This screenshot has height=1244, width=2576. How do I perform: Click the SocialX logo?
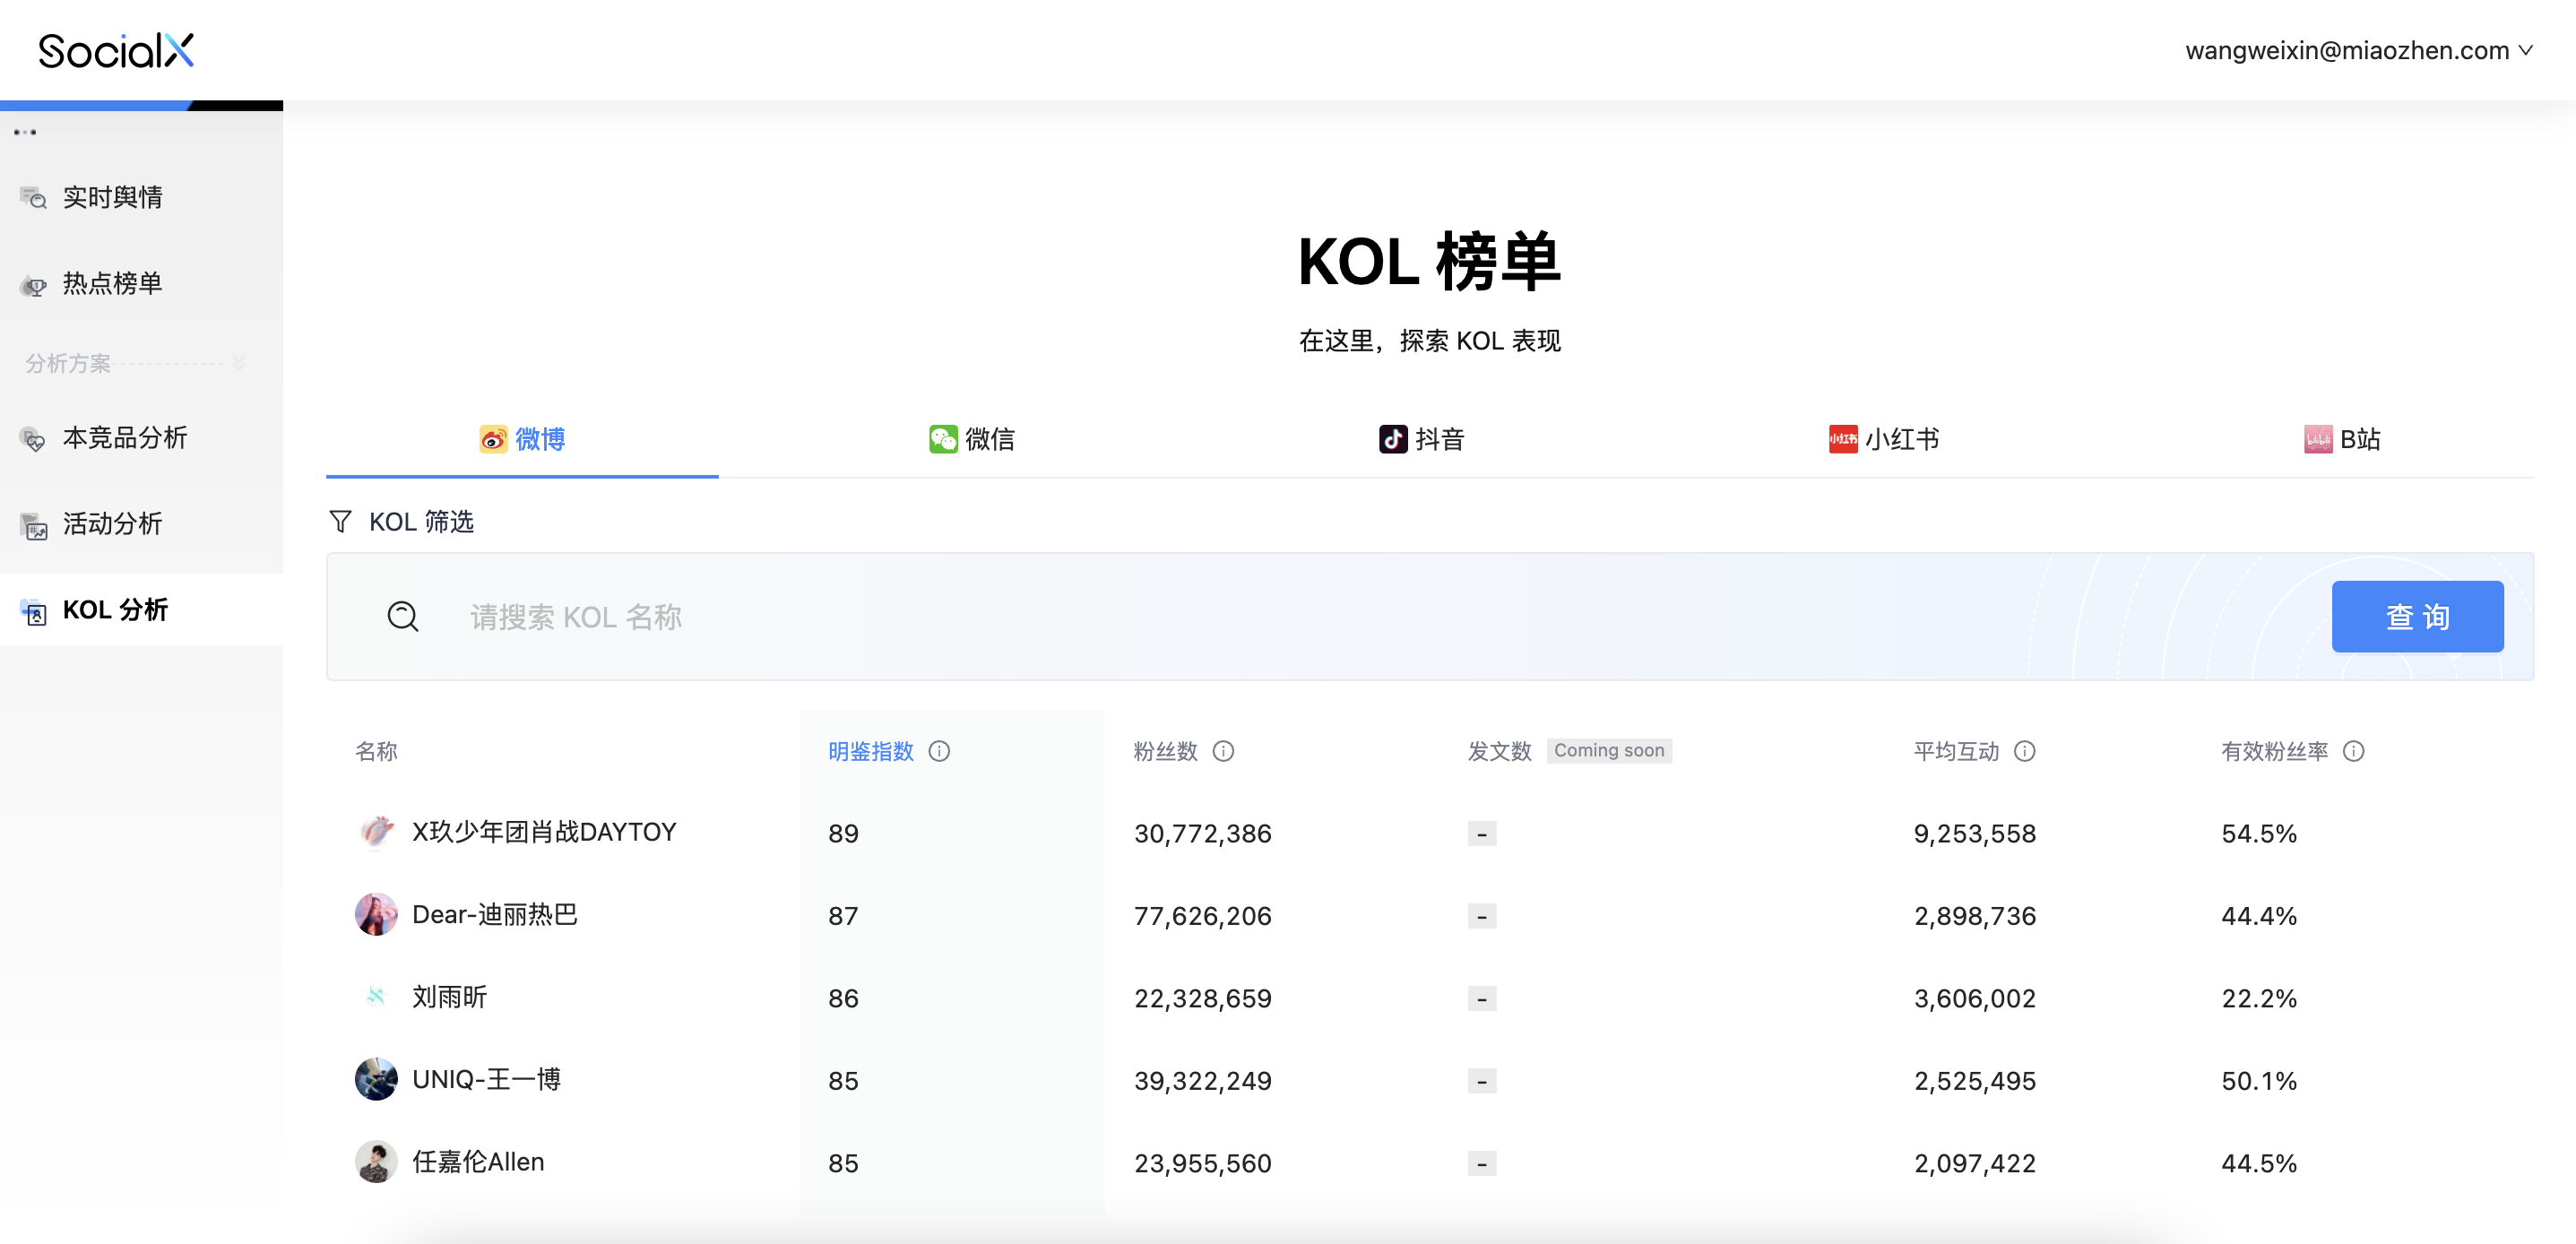[116, 50]
